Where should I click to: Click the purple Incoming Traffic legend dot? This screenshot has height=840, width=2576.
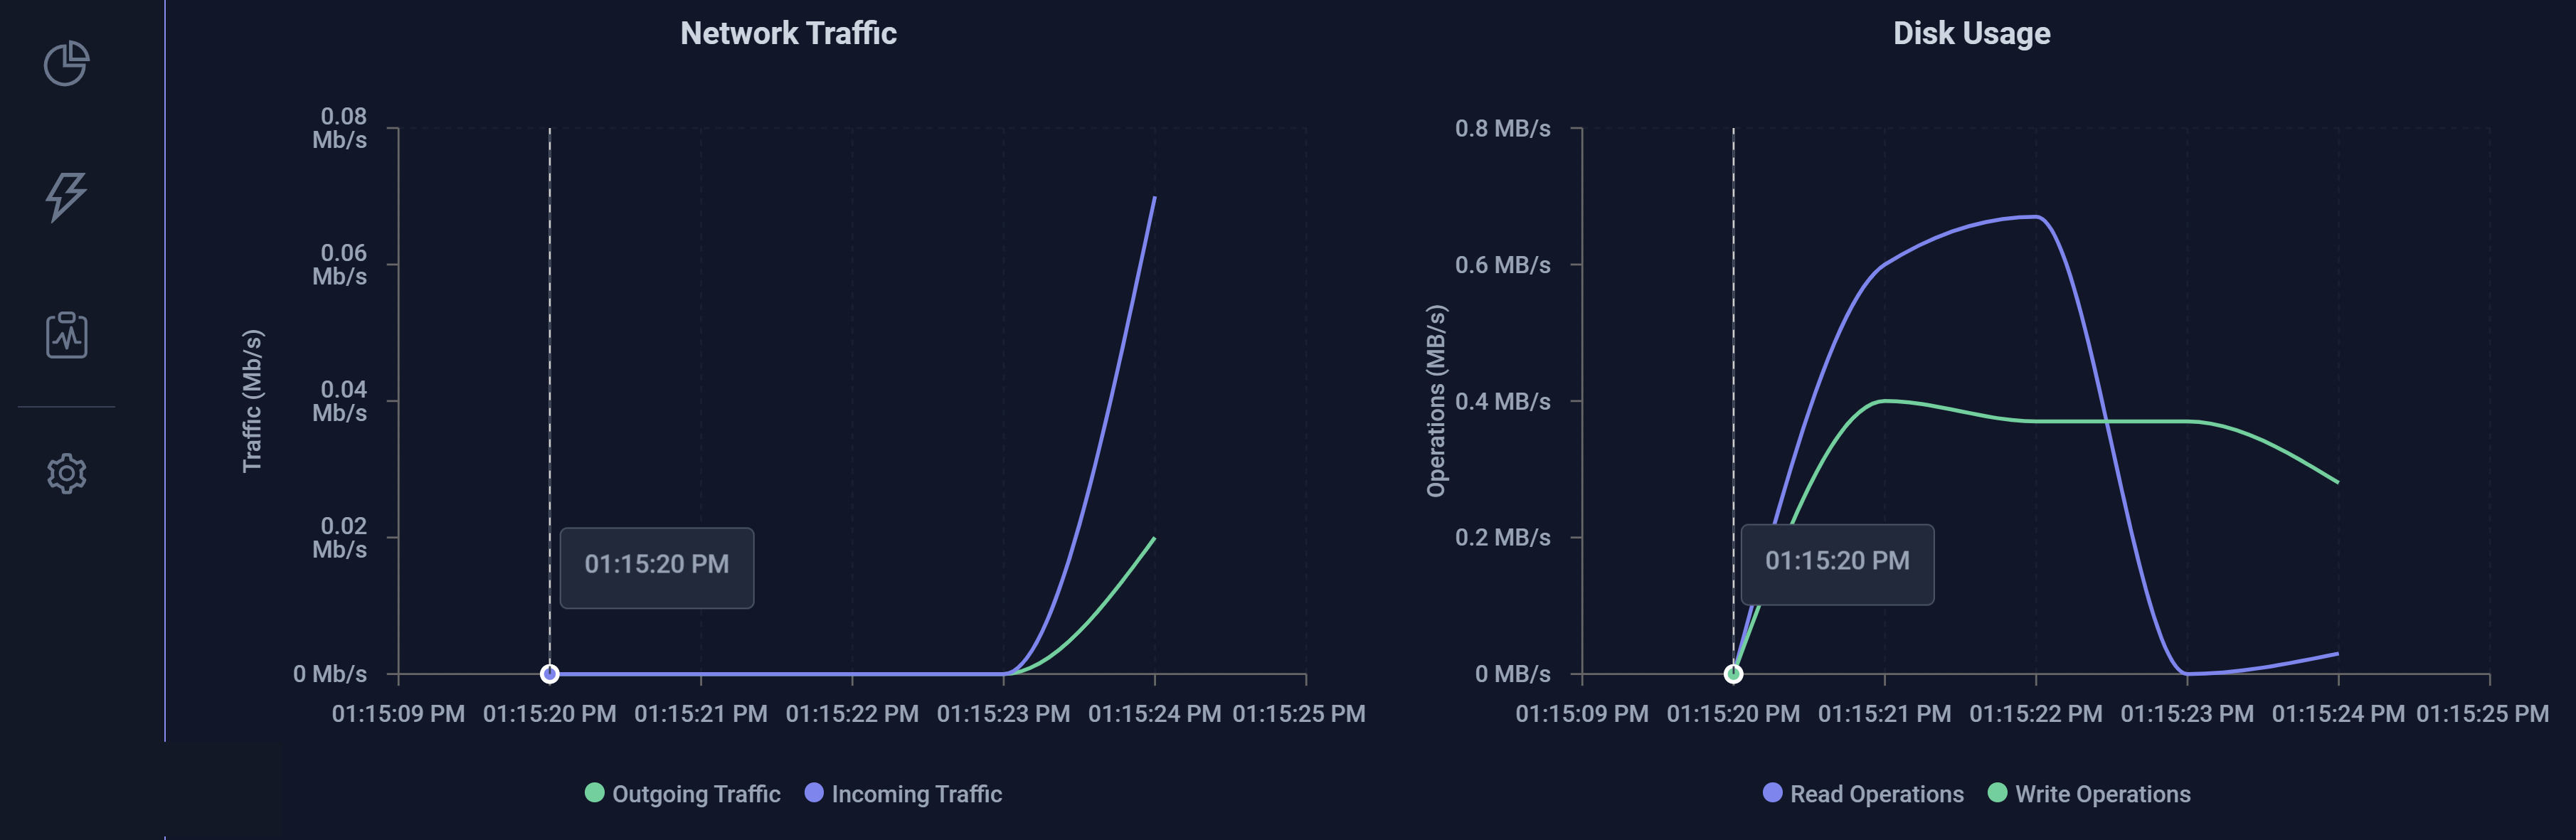(x=814, y=793)
